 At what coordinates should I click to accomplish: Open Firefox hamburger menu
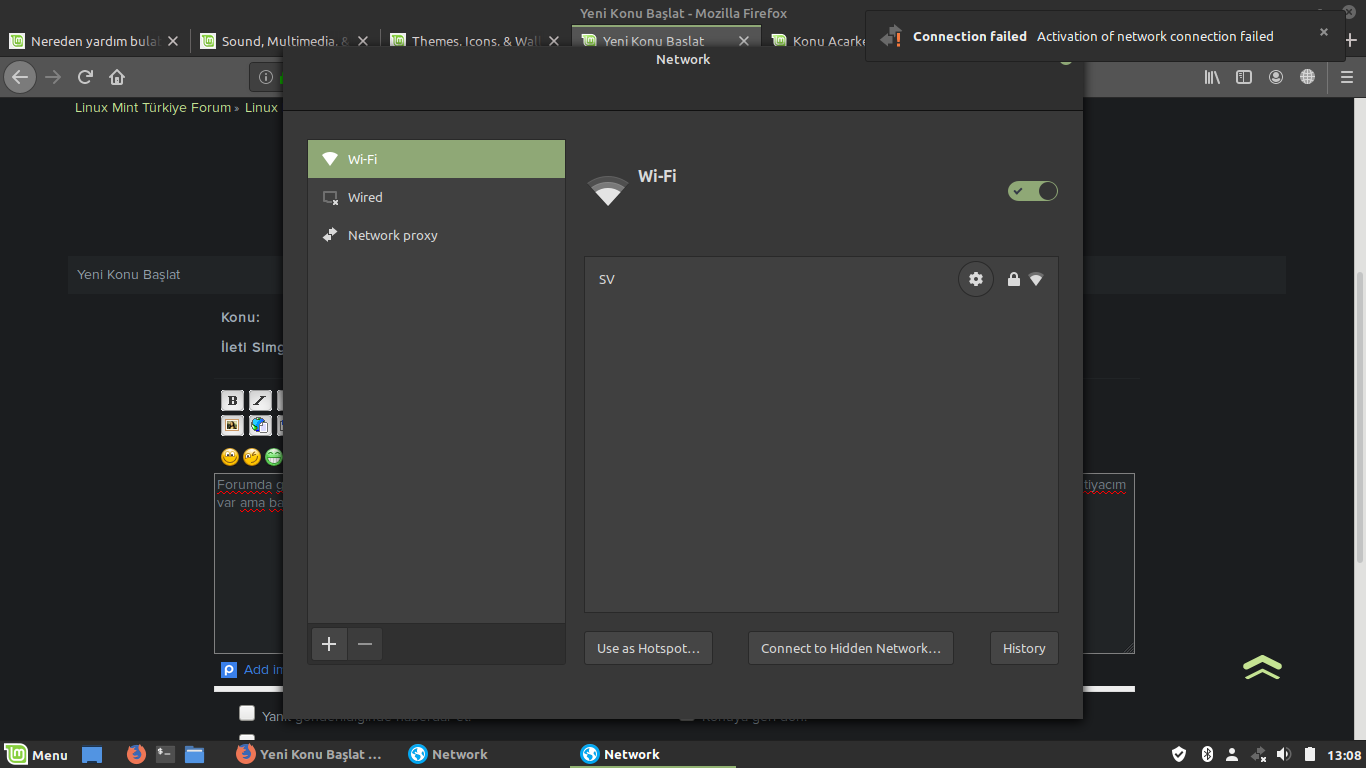tap(1346, 77)
